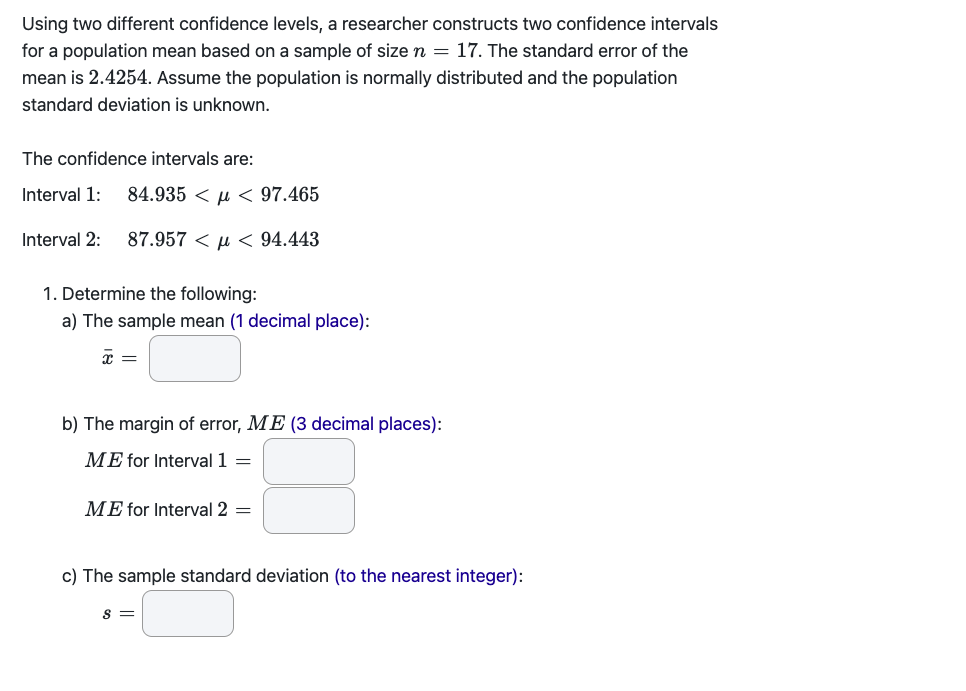Click the inequality 84.935 < μ < 97.465

(x=223, y=194)
